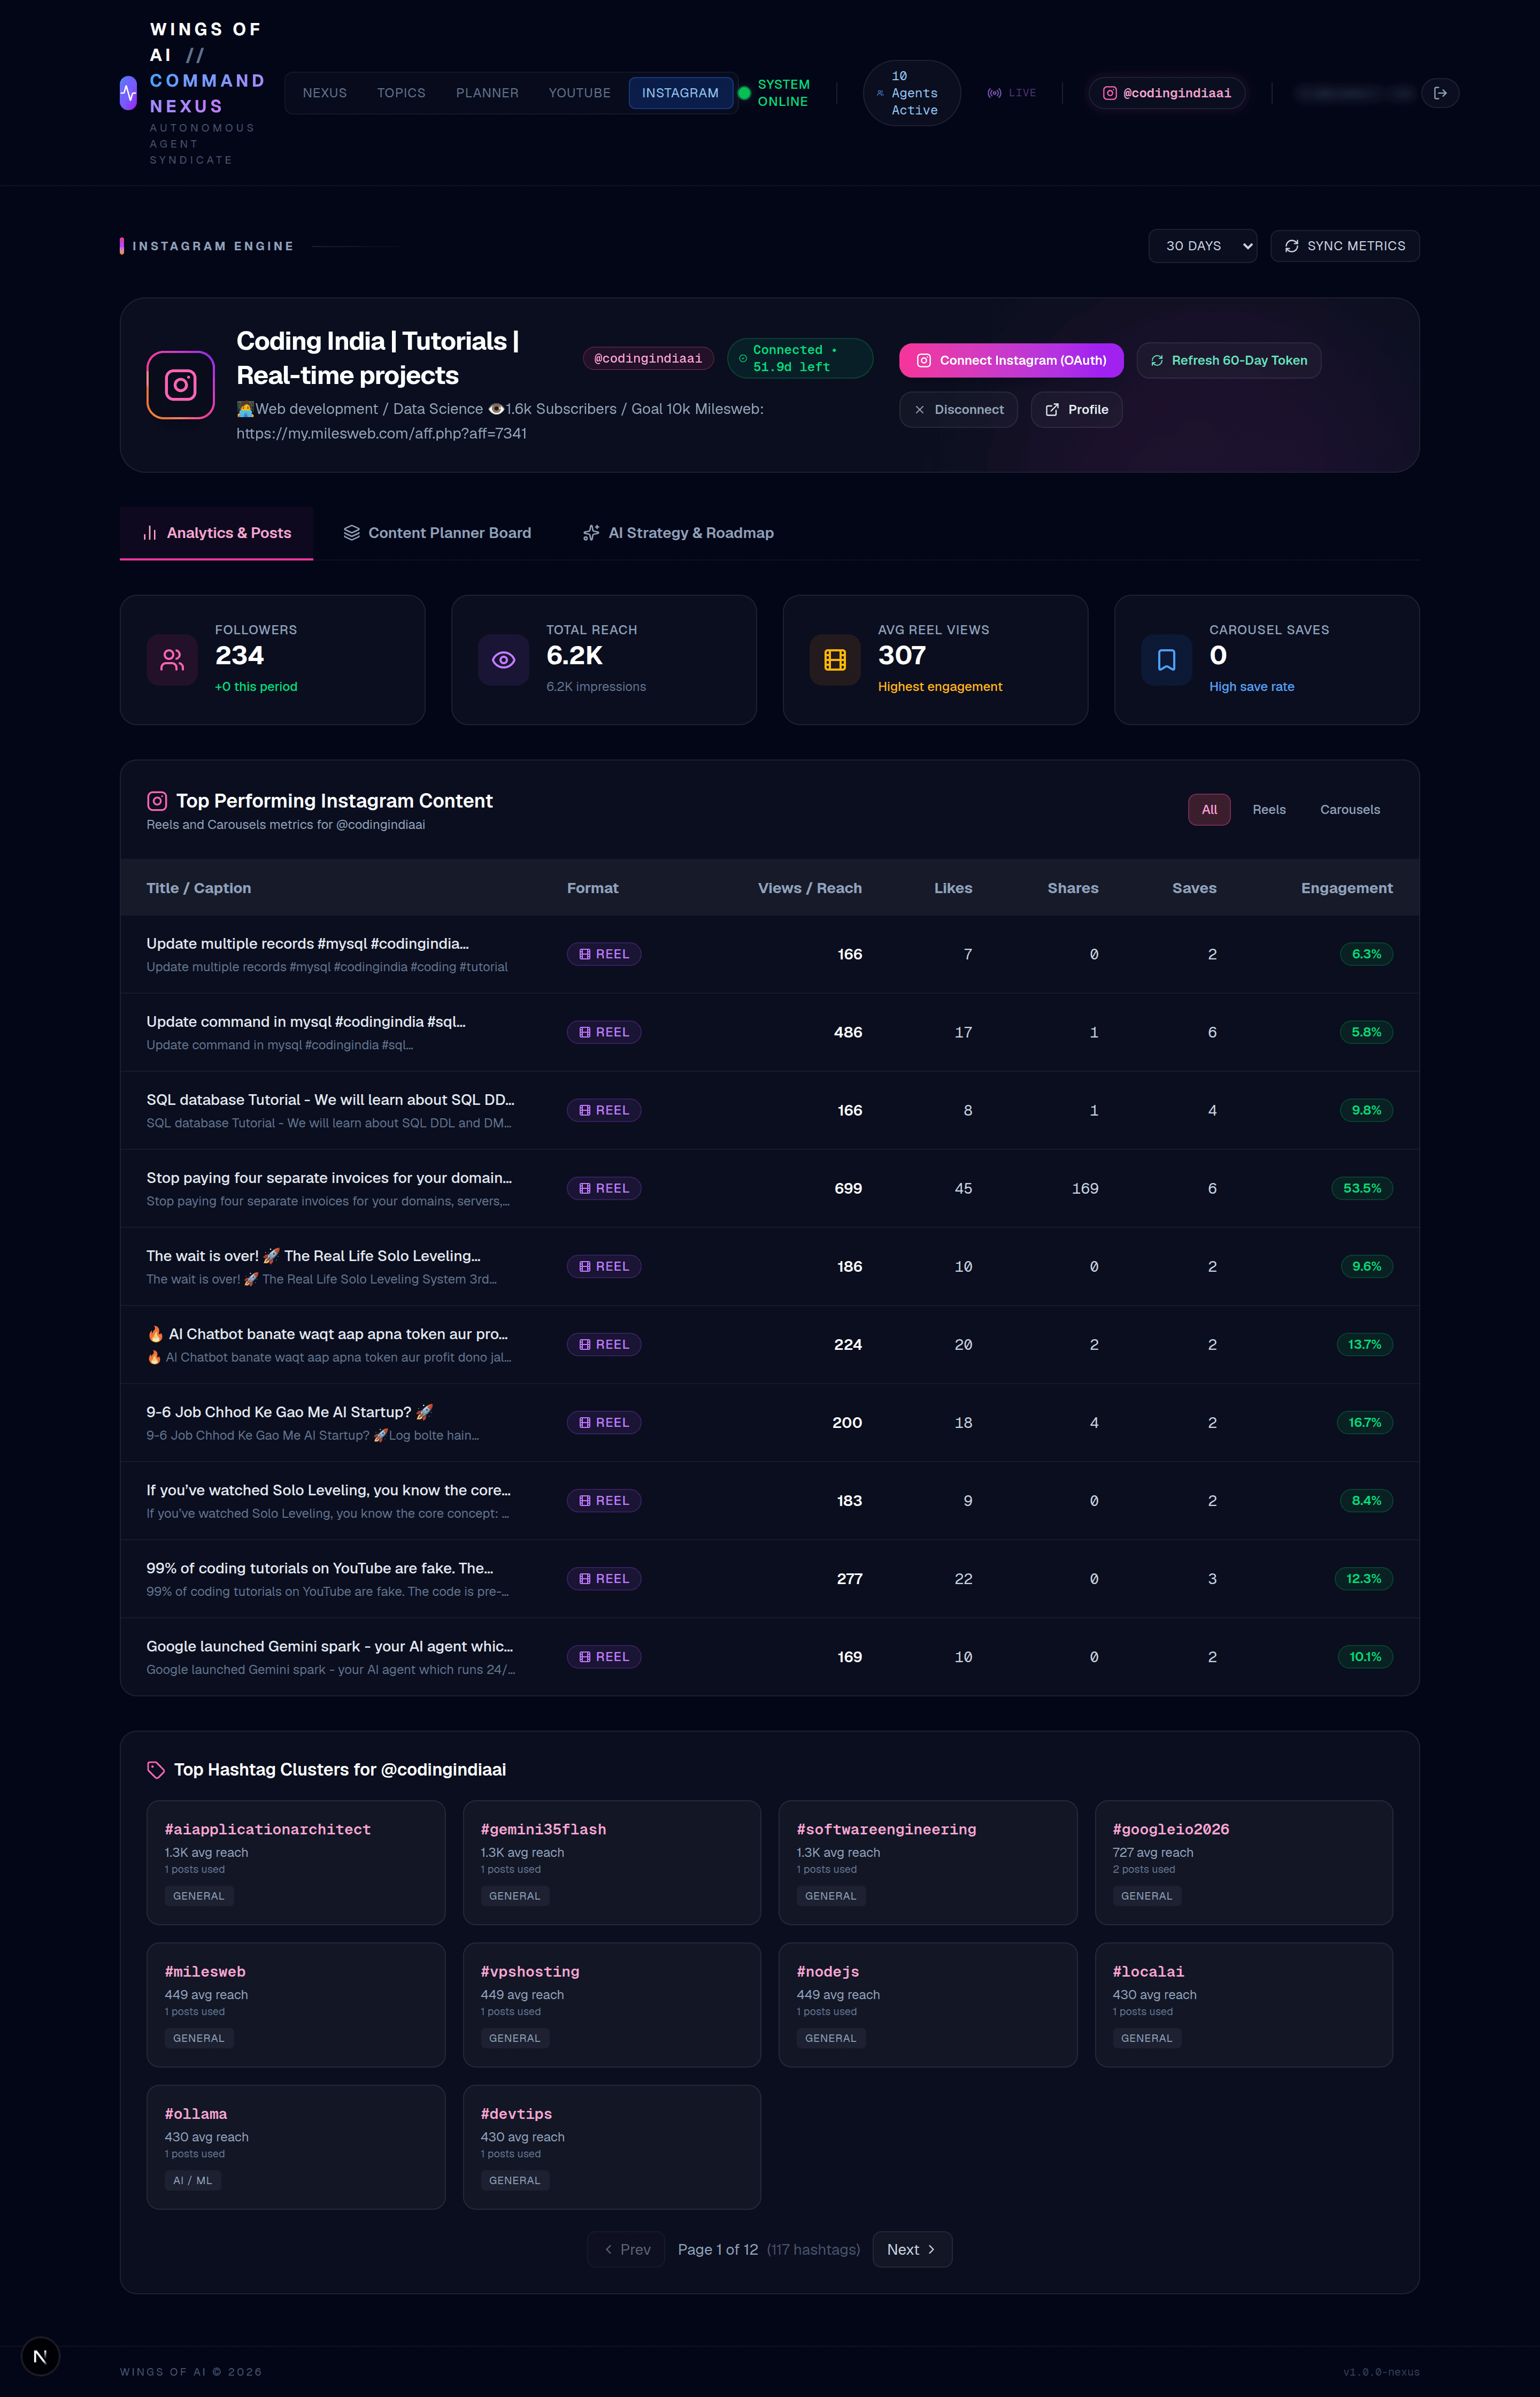Click the Prev page button
The height and width of the screenshot is (2397, 1540).
[626, 2250]
